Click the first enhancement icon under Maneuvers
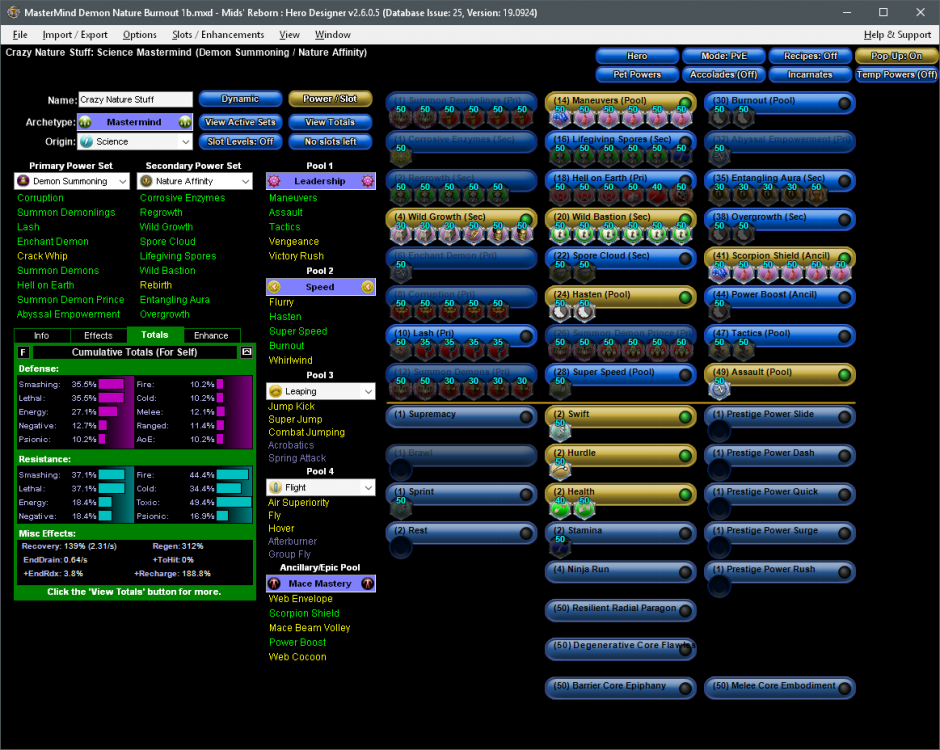The width and height of the screenshot is (940, 750). point(558,118)
